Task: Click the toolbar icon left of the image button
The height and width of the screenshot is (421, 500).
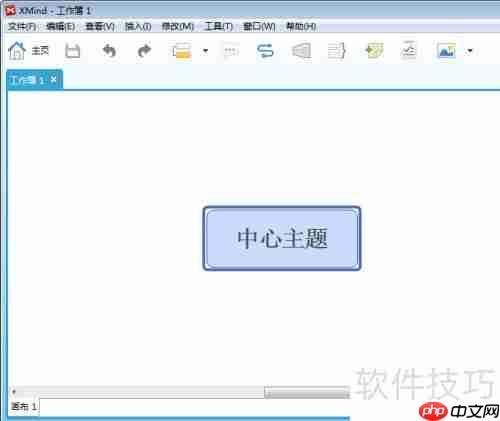Action: coord(409,50)
